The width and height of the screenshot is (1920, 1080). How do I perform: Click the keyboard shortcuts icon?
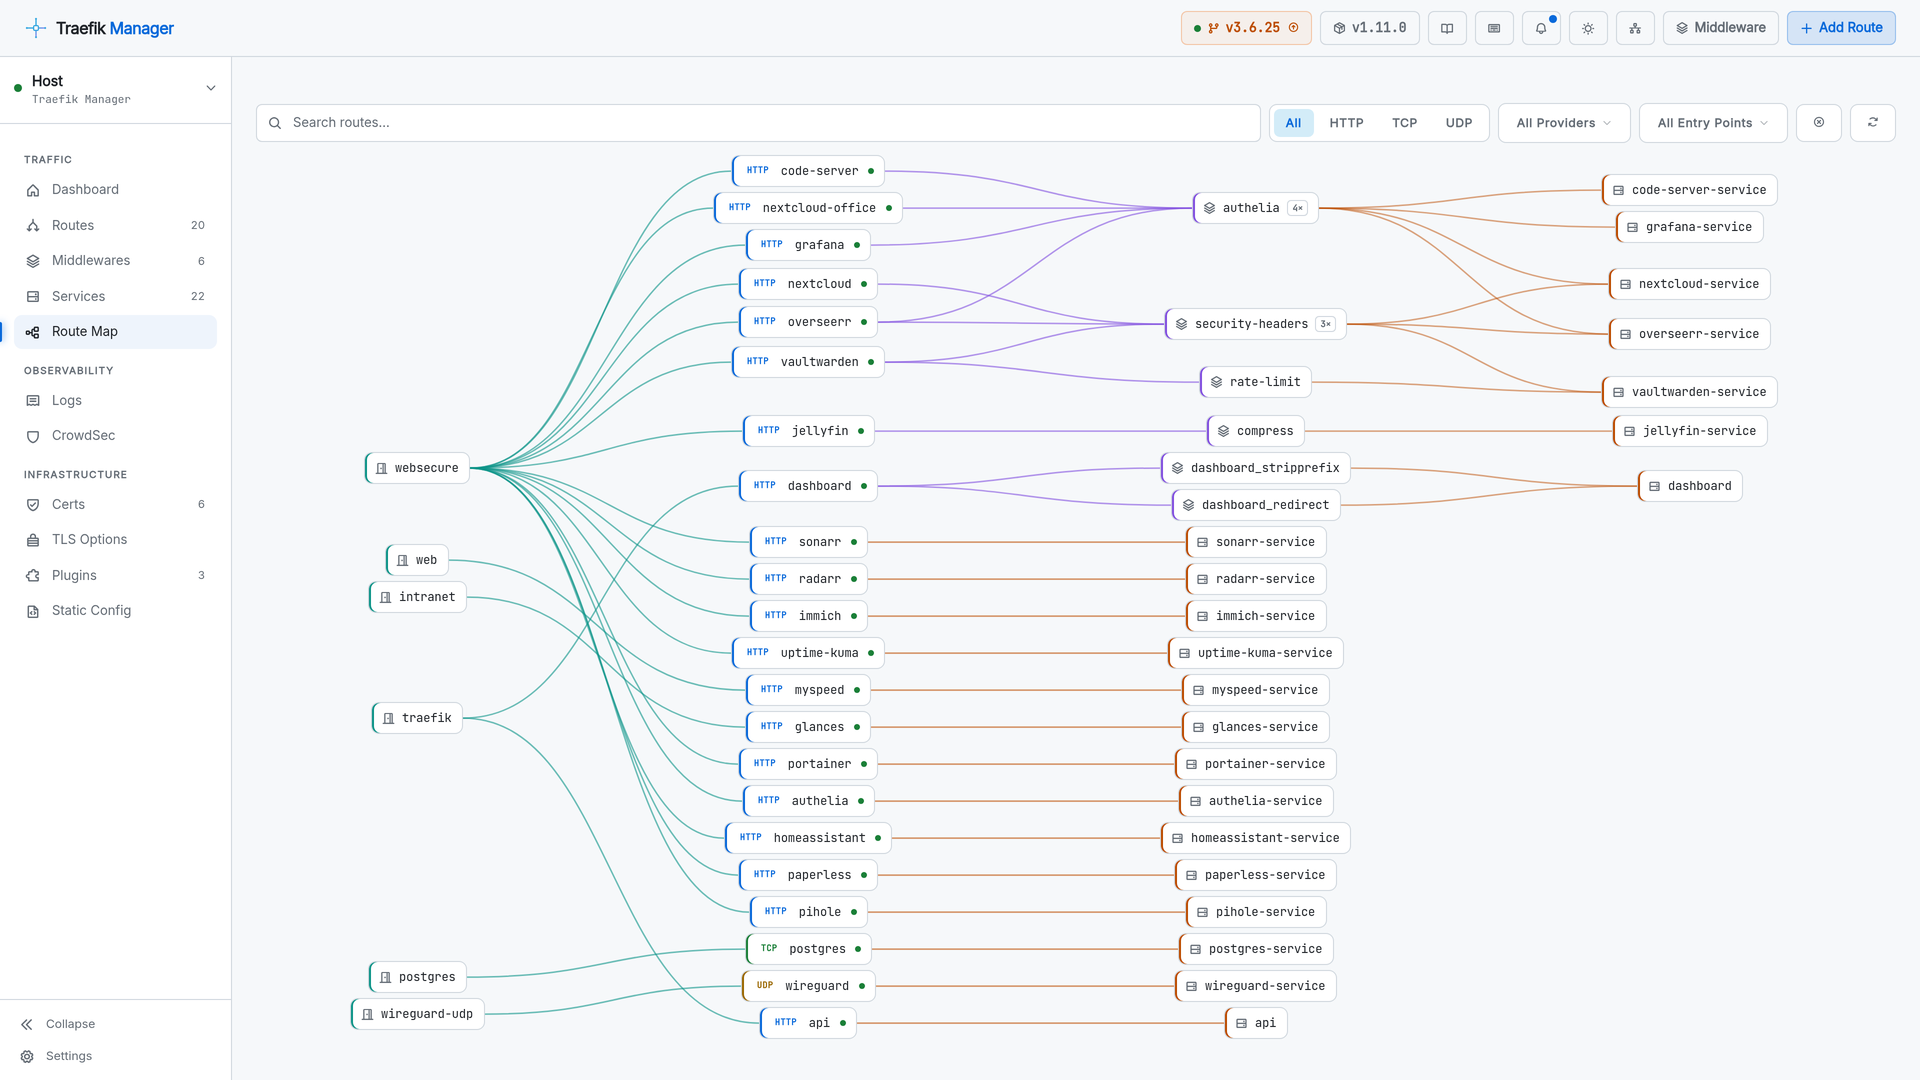click(1494, 28)
